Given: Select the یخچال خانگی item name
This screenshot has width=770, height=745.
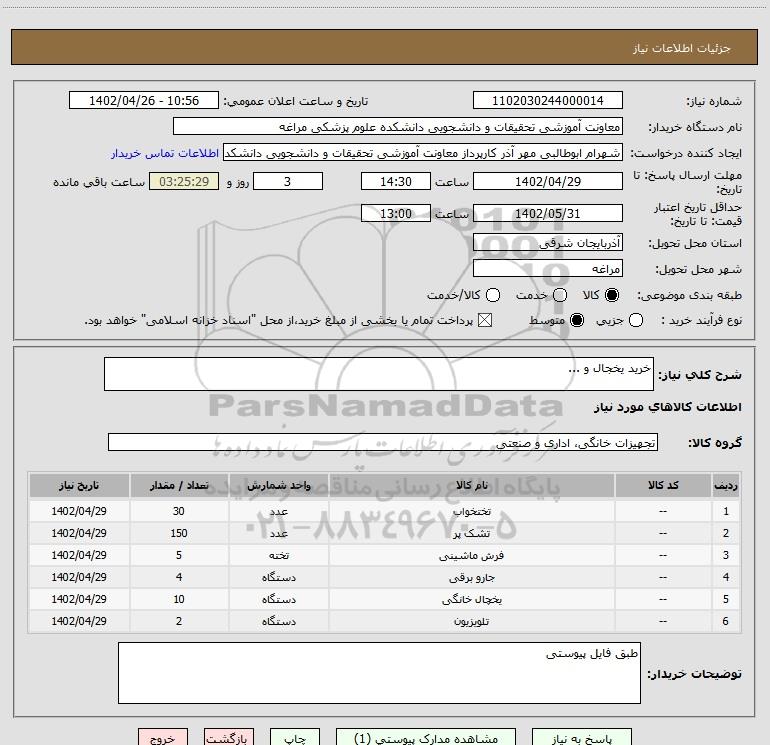Looking at the screenshot, I should pos(471,600).
